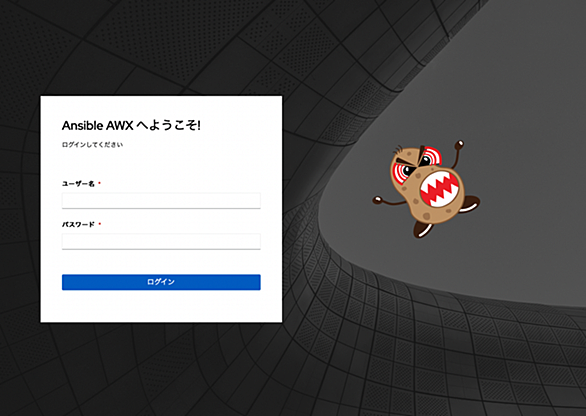Click the 'Ansible AWX へようこそ!' heading
586x416 pixels.
[x=131, y=126]
